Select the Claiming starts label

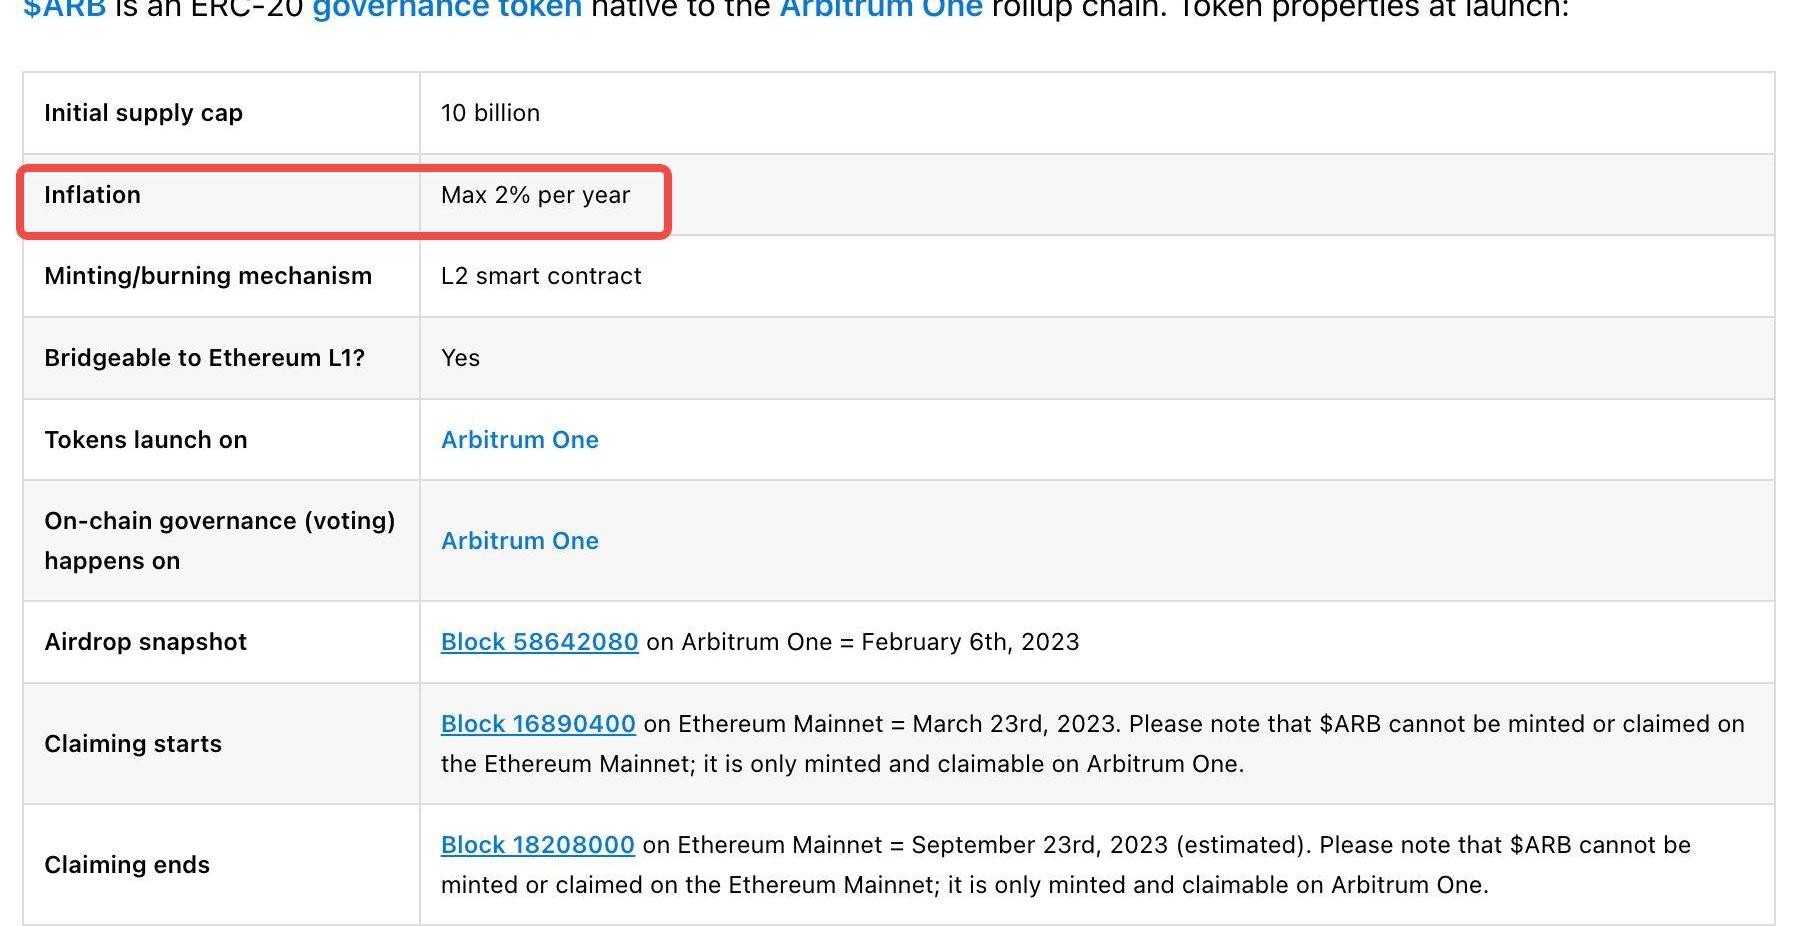[x=133, y=744]
